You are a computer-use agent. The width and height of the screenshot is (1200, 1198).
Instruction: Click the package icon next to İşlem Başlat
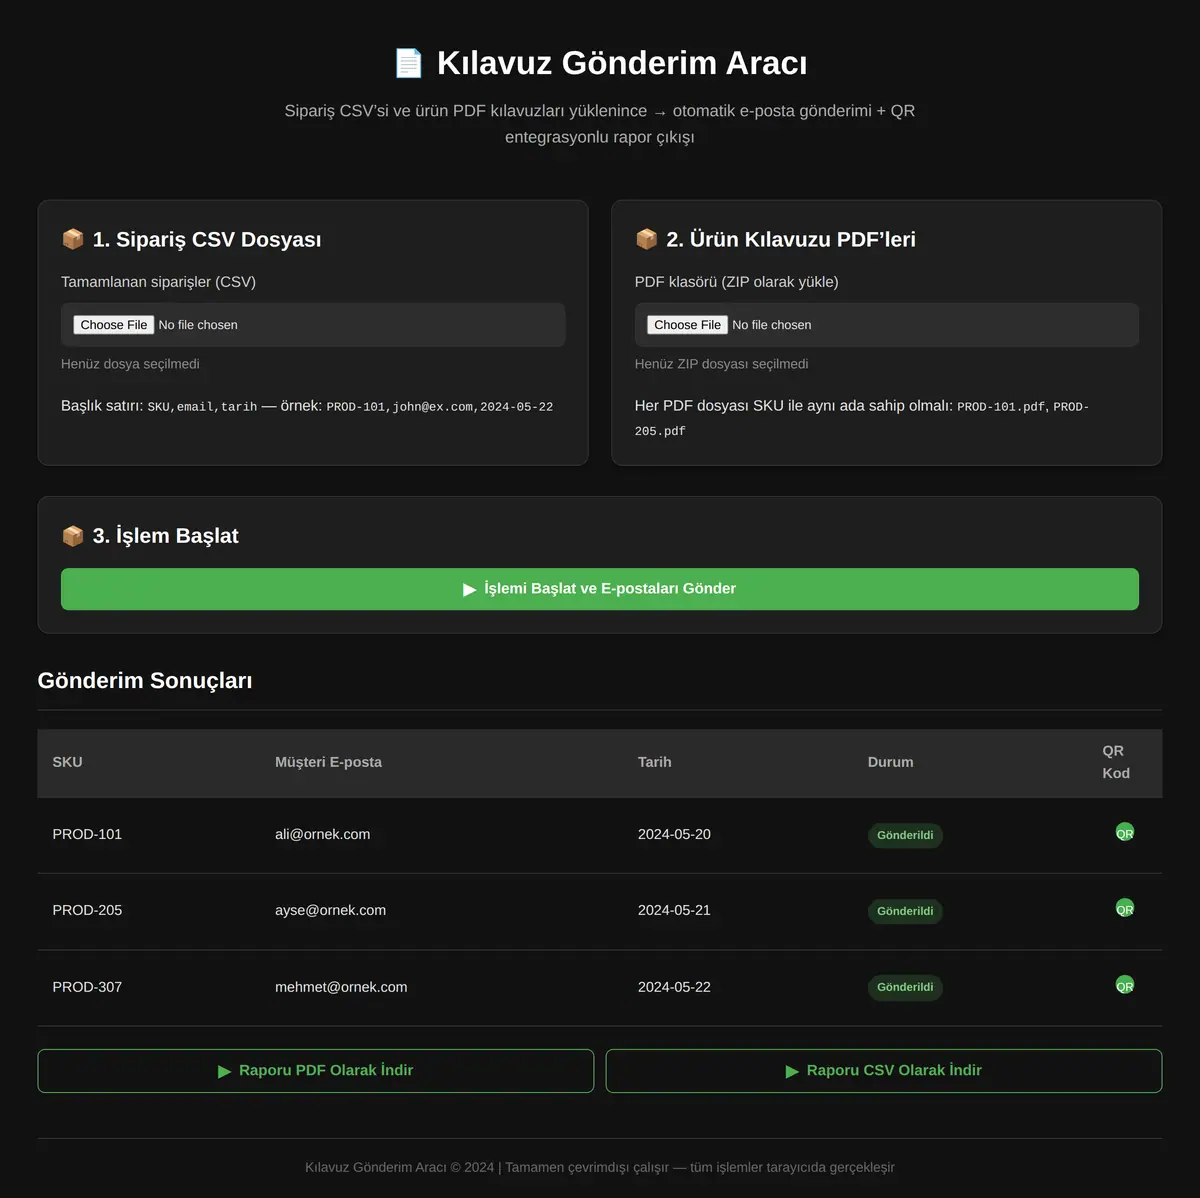[x=73, y=536]
